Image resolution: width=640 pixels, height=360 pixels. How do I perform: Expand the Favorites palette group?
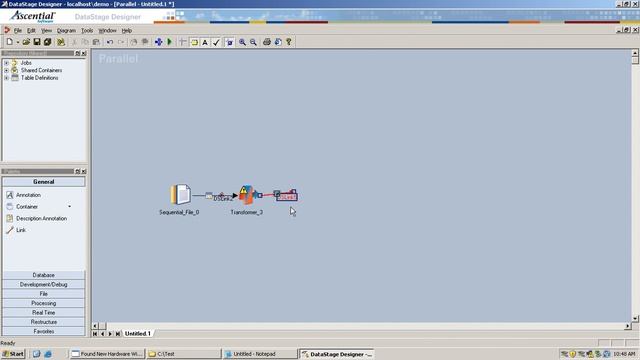[44, 331]
